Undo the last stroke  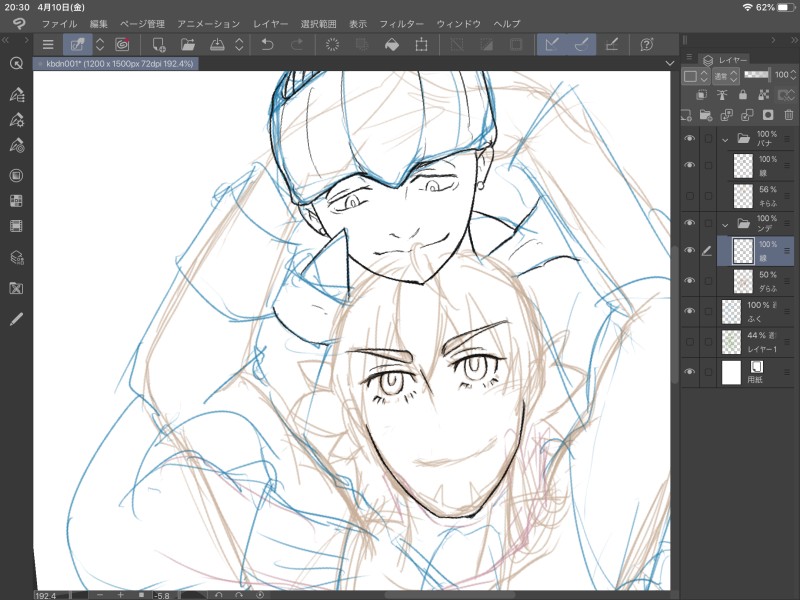tap(267, 45)
